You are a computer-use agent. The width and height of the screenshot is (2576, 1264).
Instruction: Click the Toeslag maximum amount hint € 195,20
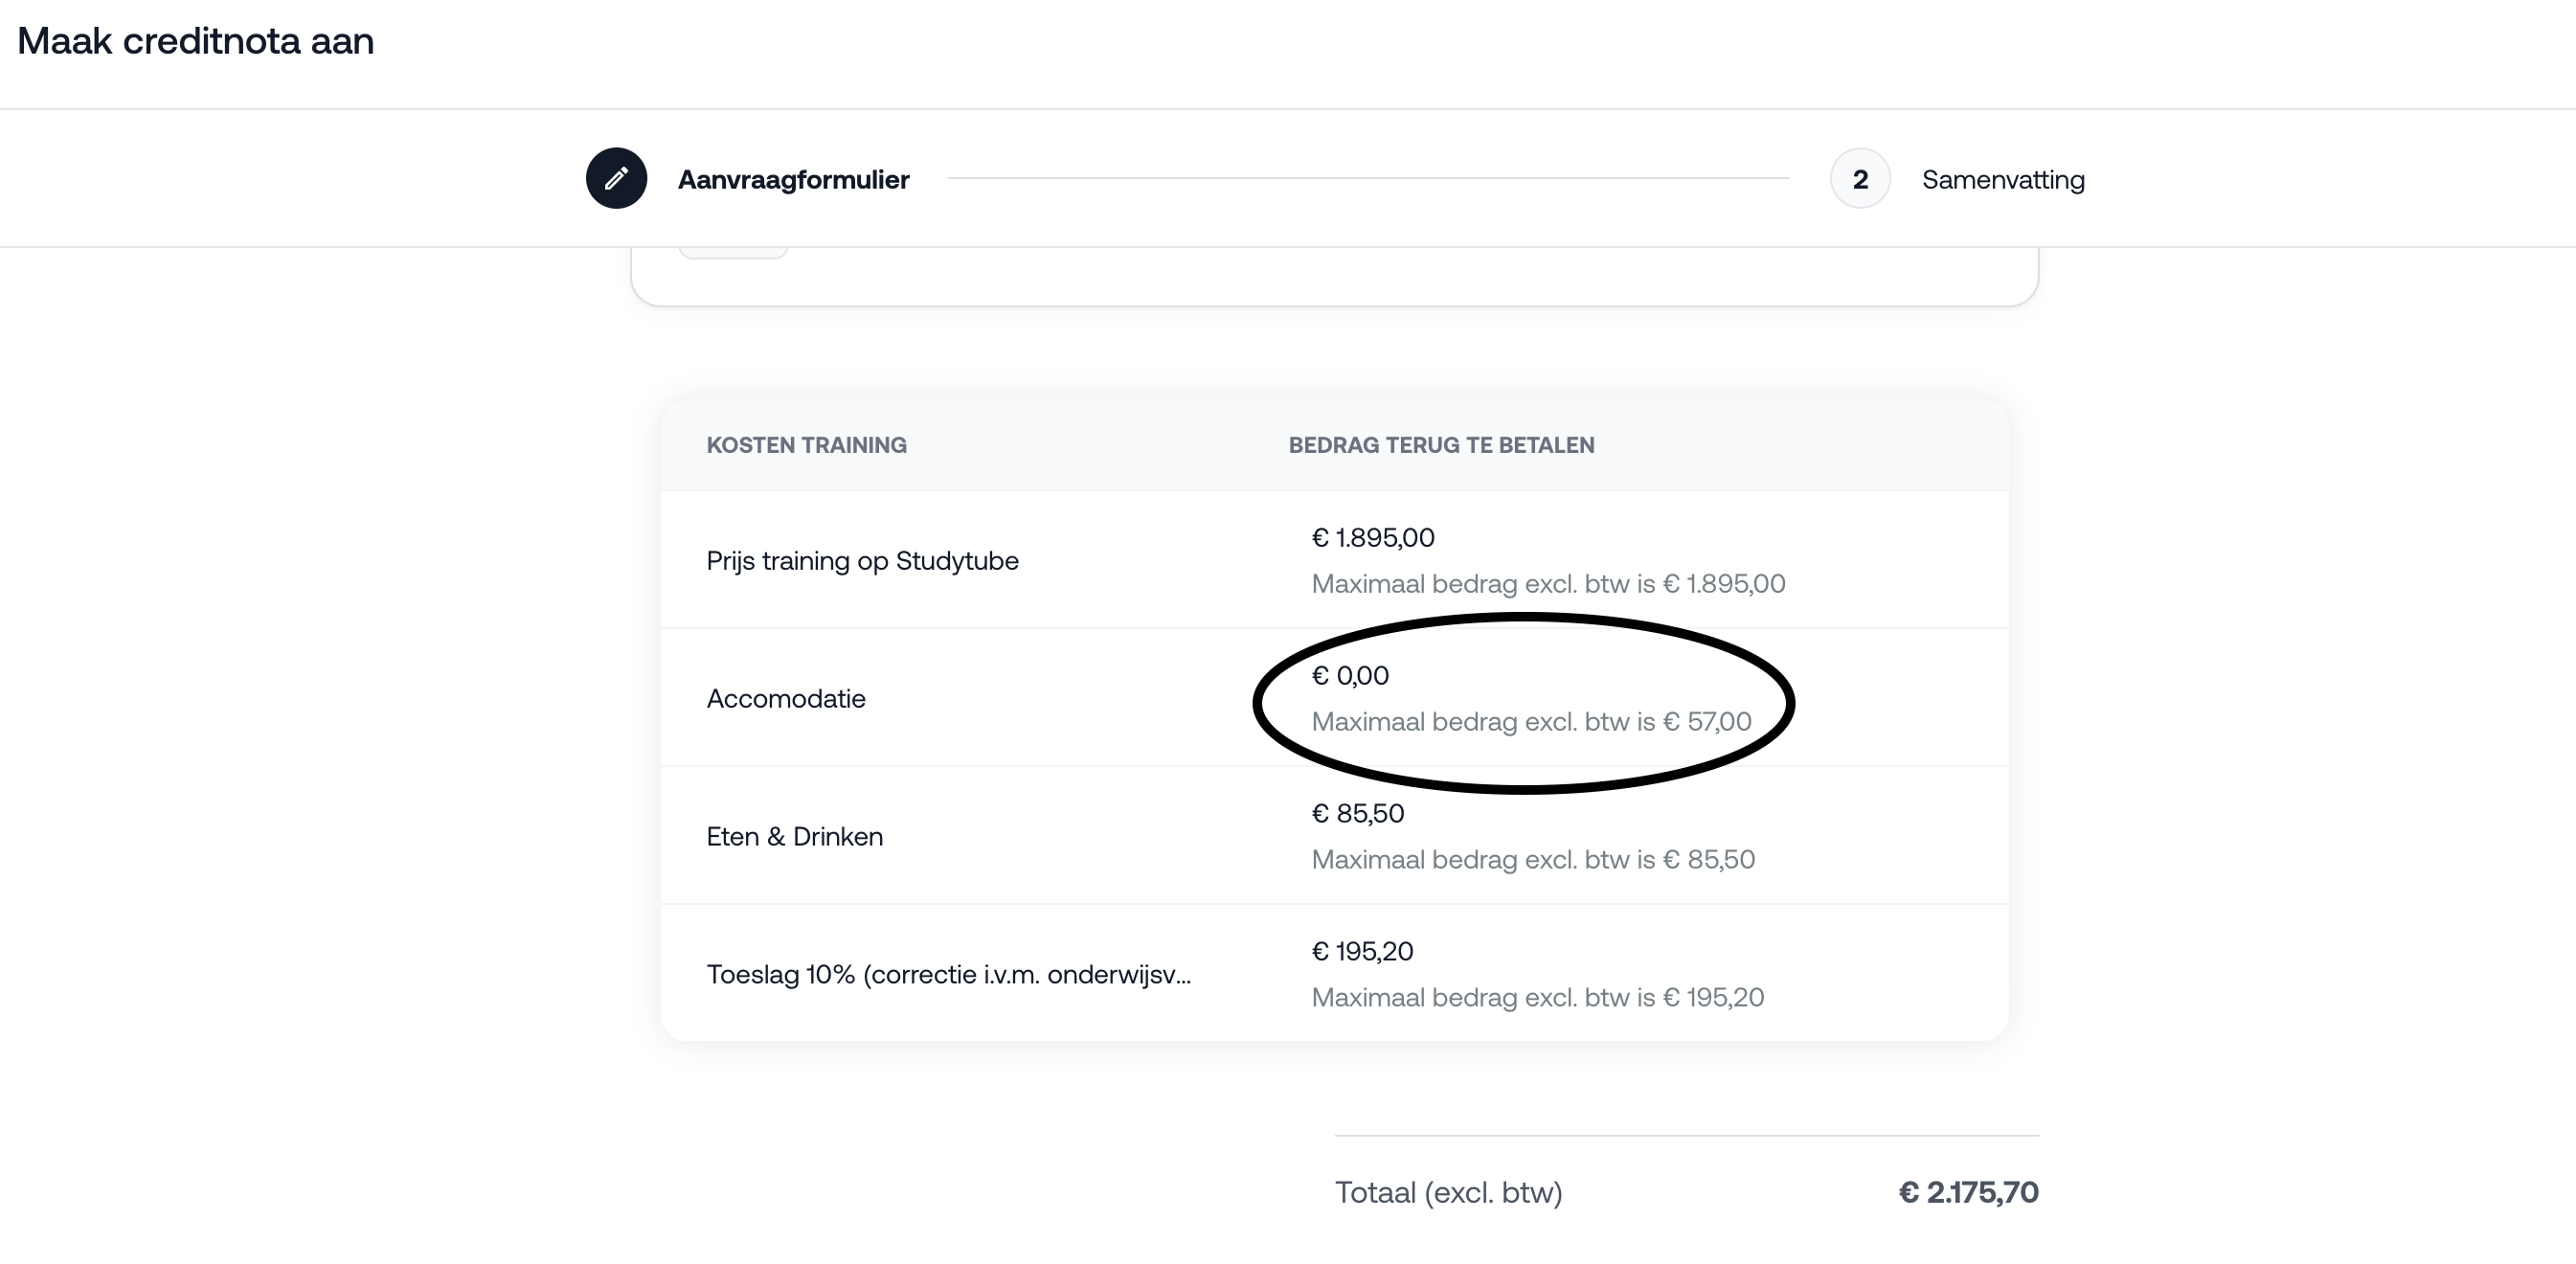point(1537,998)
